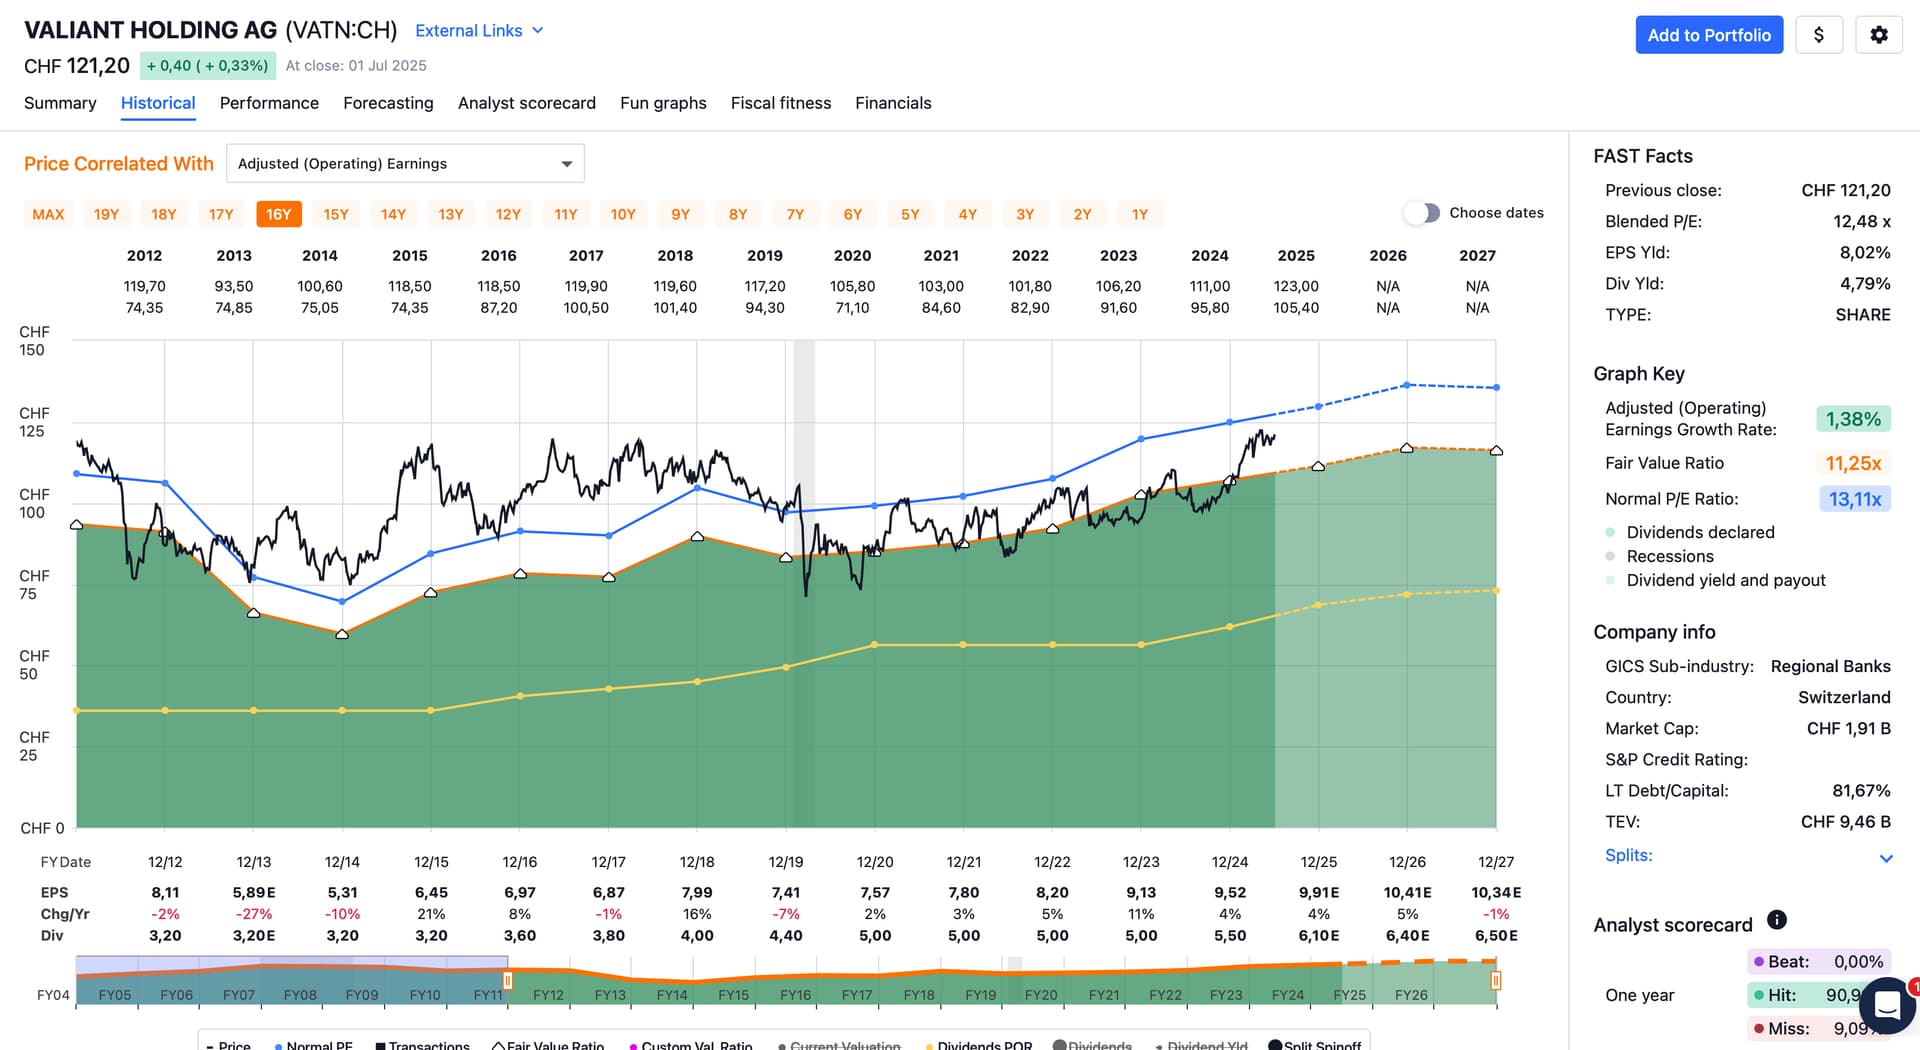Open the External Links dropdown

coord(479,31)
